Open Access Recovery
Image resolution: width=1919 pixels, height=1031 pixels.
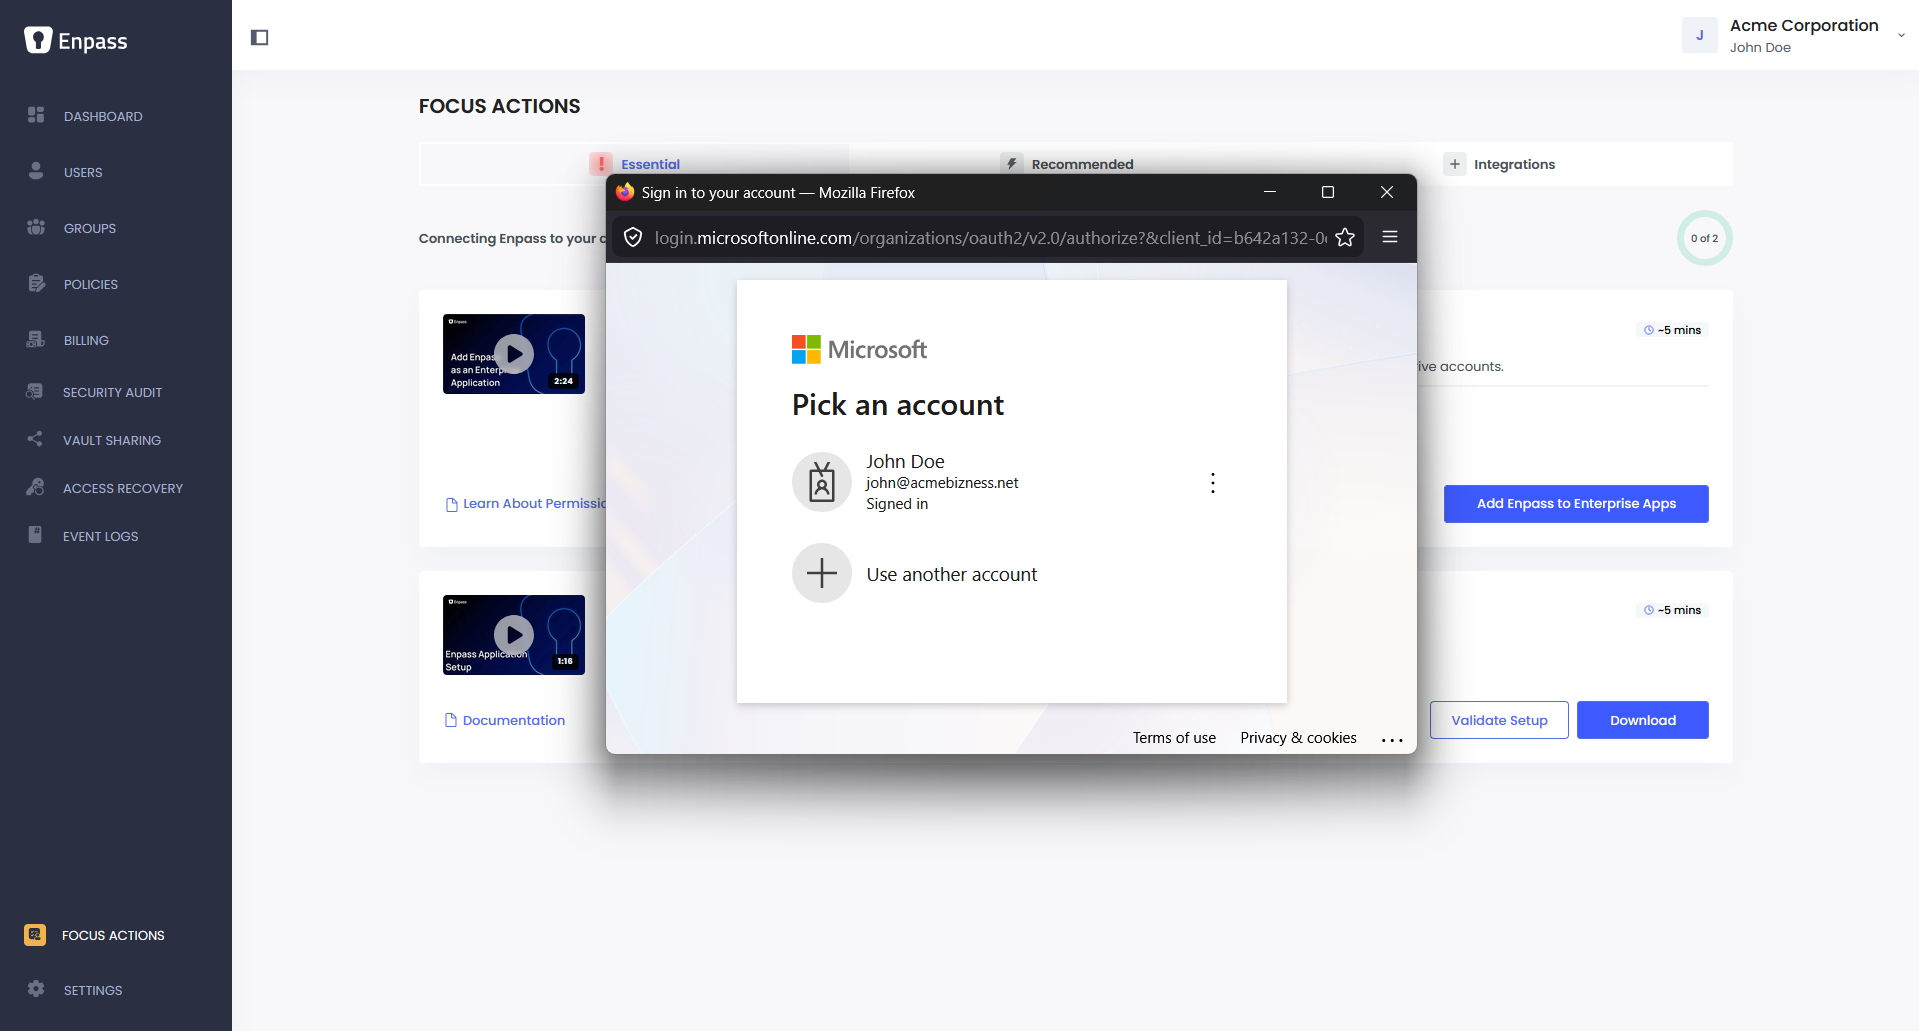[123, 488]
